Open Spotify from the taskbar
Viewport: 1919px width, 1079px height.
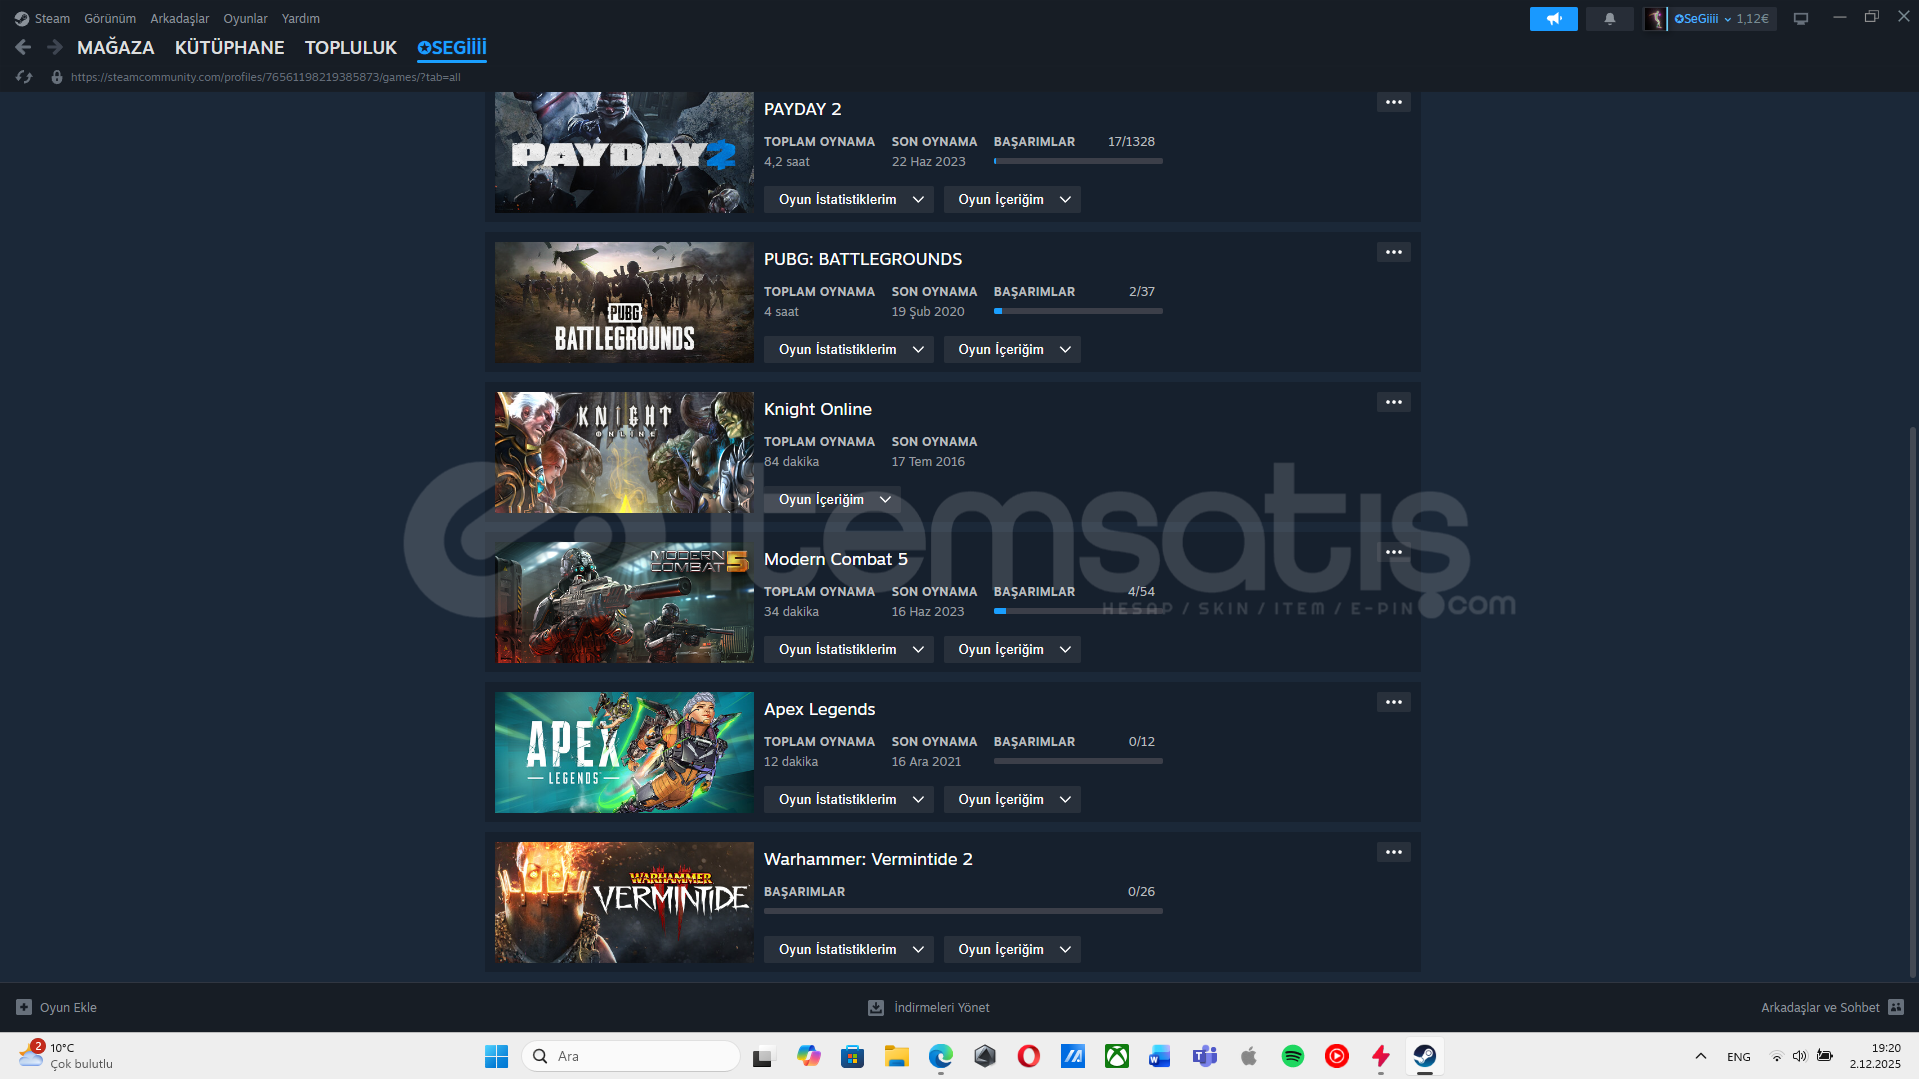point(1292,1056)
